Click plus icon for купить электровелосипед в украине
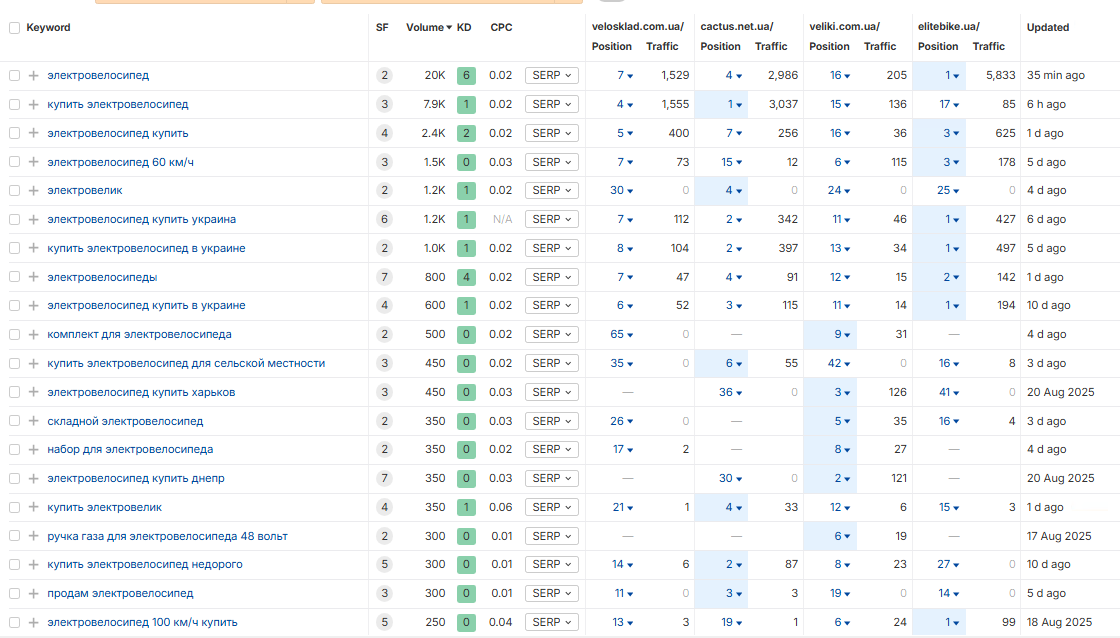The width and height of the screenshot is (1120, 638). (34, 248)
